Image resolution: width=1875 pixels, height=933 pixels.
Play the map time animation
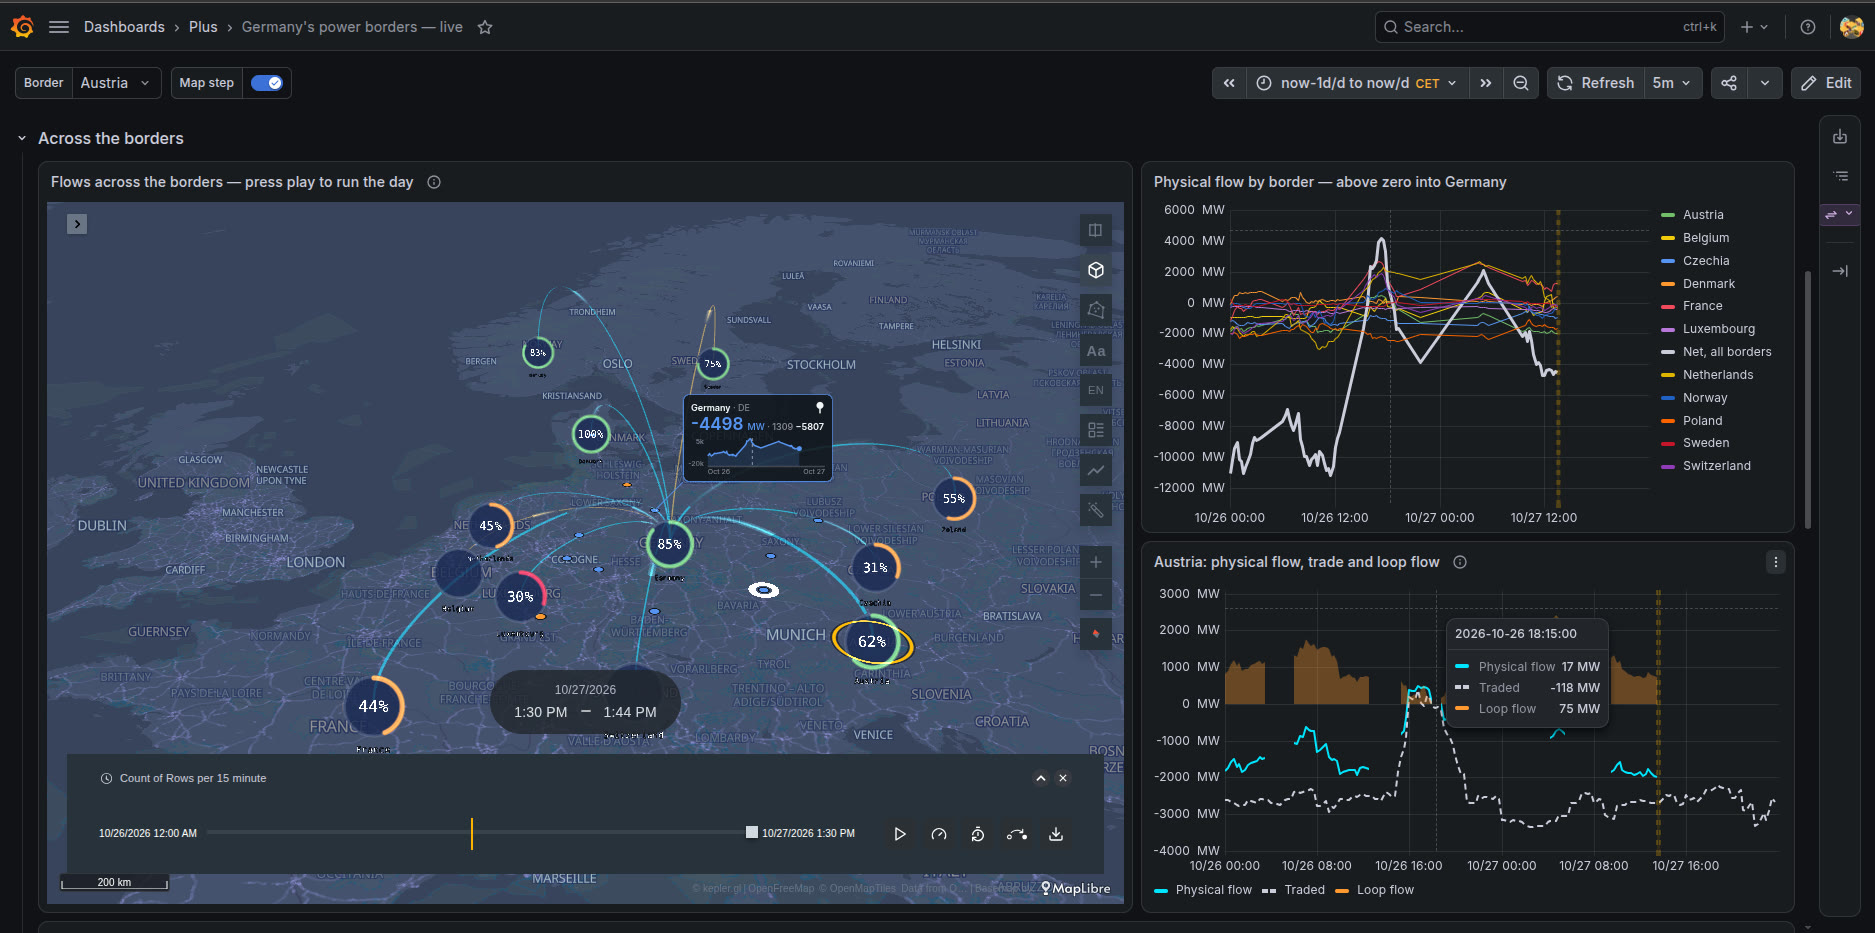point(900,834)
